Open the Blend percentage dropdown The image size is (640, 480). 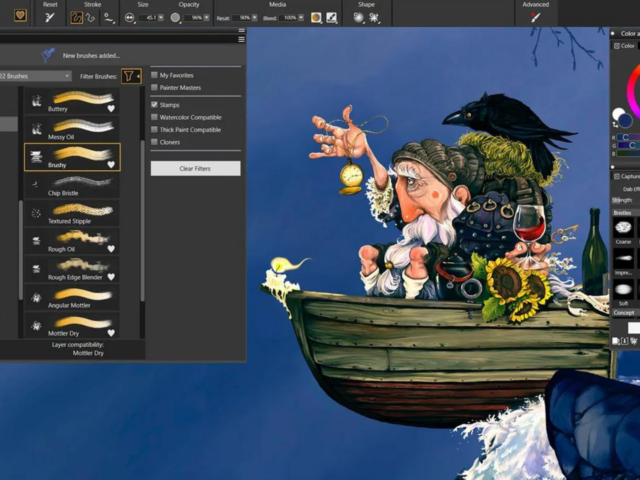coord(303,18)
